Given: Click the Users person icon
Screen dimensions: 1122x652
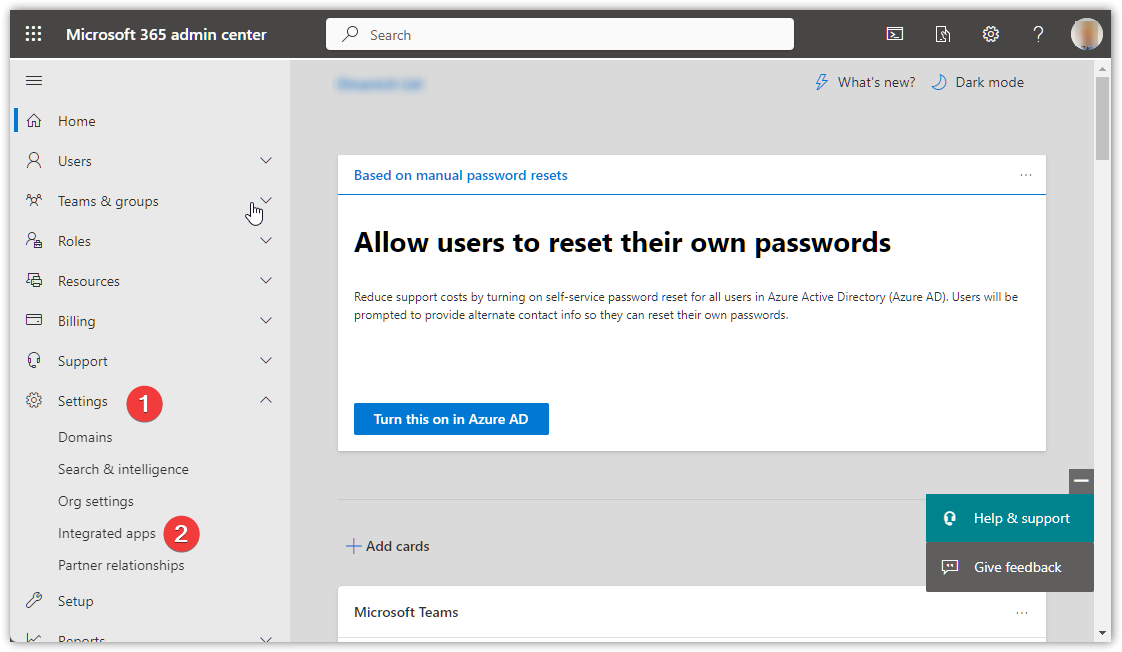Looking at the screenshot, I should click(34, 160).
